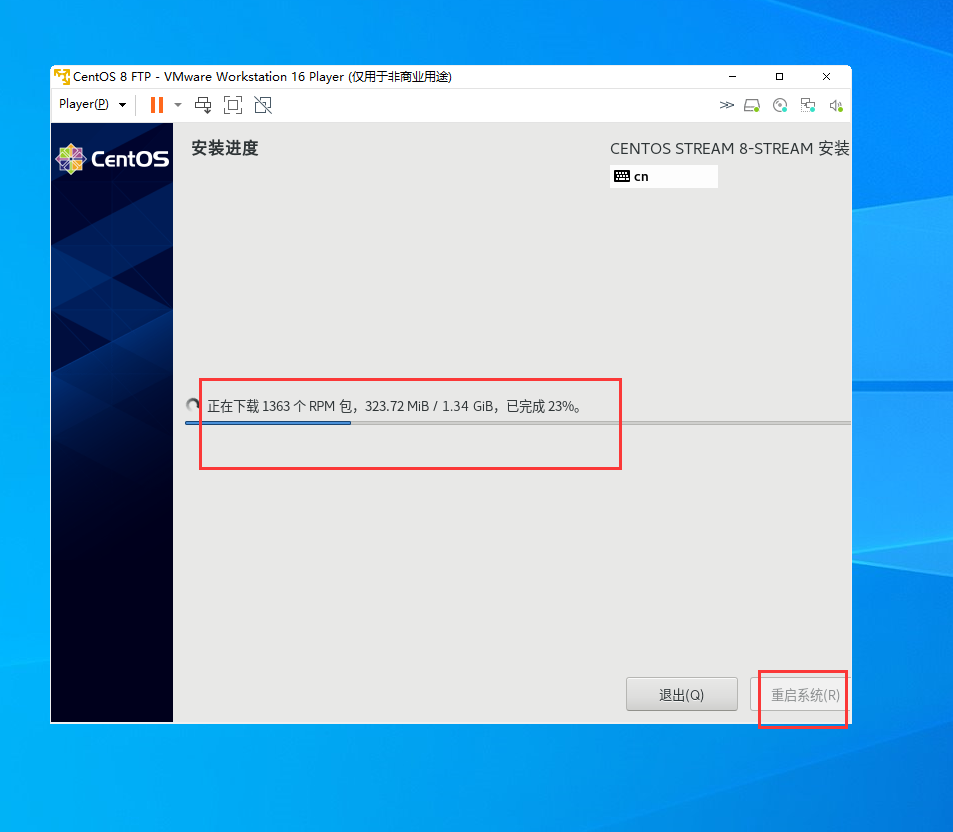This screenshot has width=953, height=832.
Task: Click the CENTOS STREAM 8-STREAM 安装 label
Action: point(729,148)
